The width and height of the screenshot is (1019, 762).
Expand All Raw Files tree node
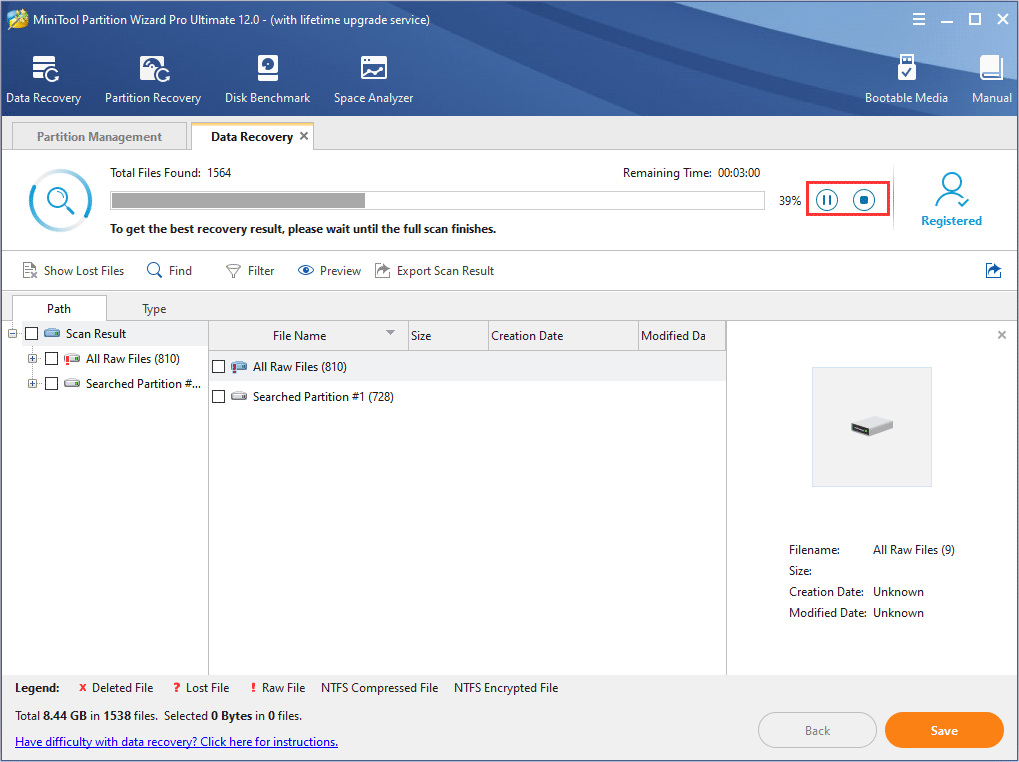click(x=32, y=359)
